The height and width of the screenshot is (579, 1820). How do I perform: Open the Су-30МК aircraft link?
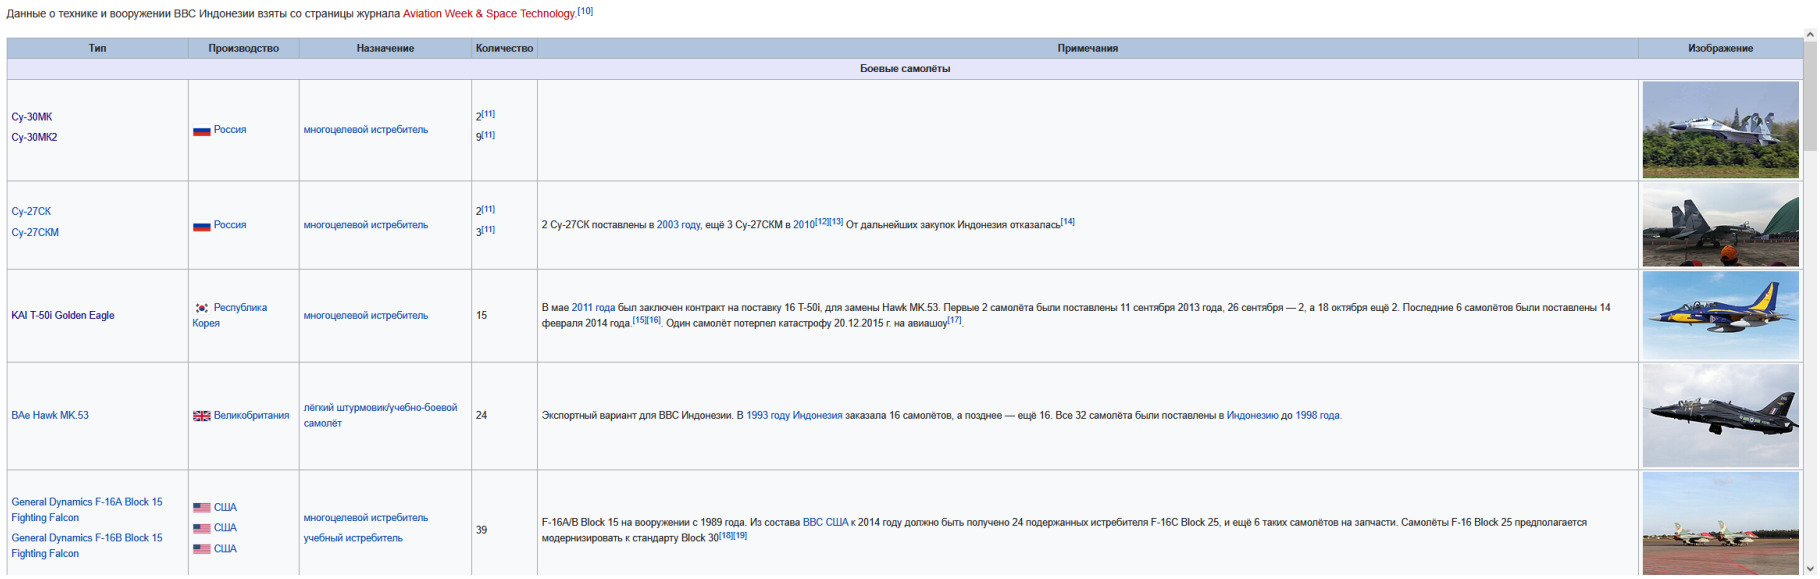point(32,117)
